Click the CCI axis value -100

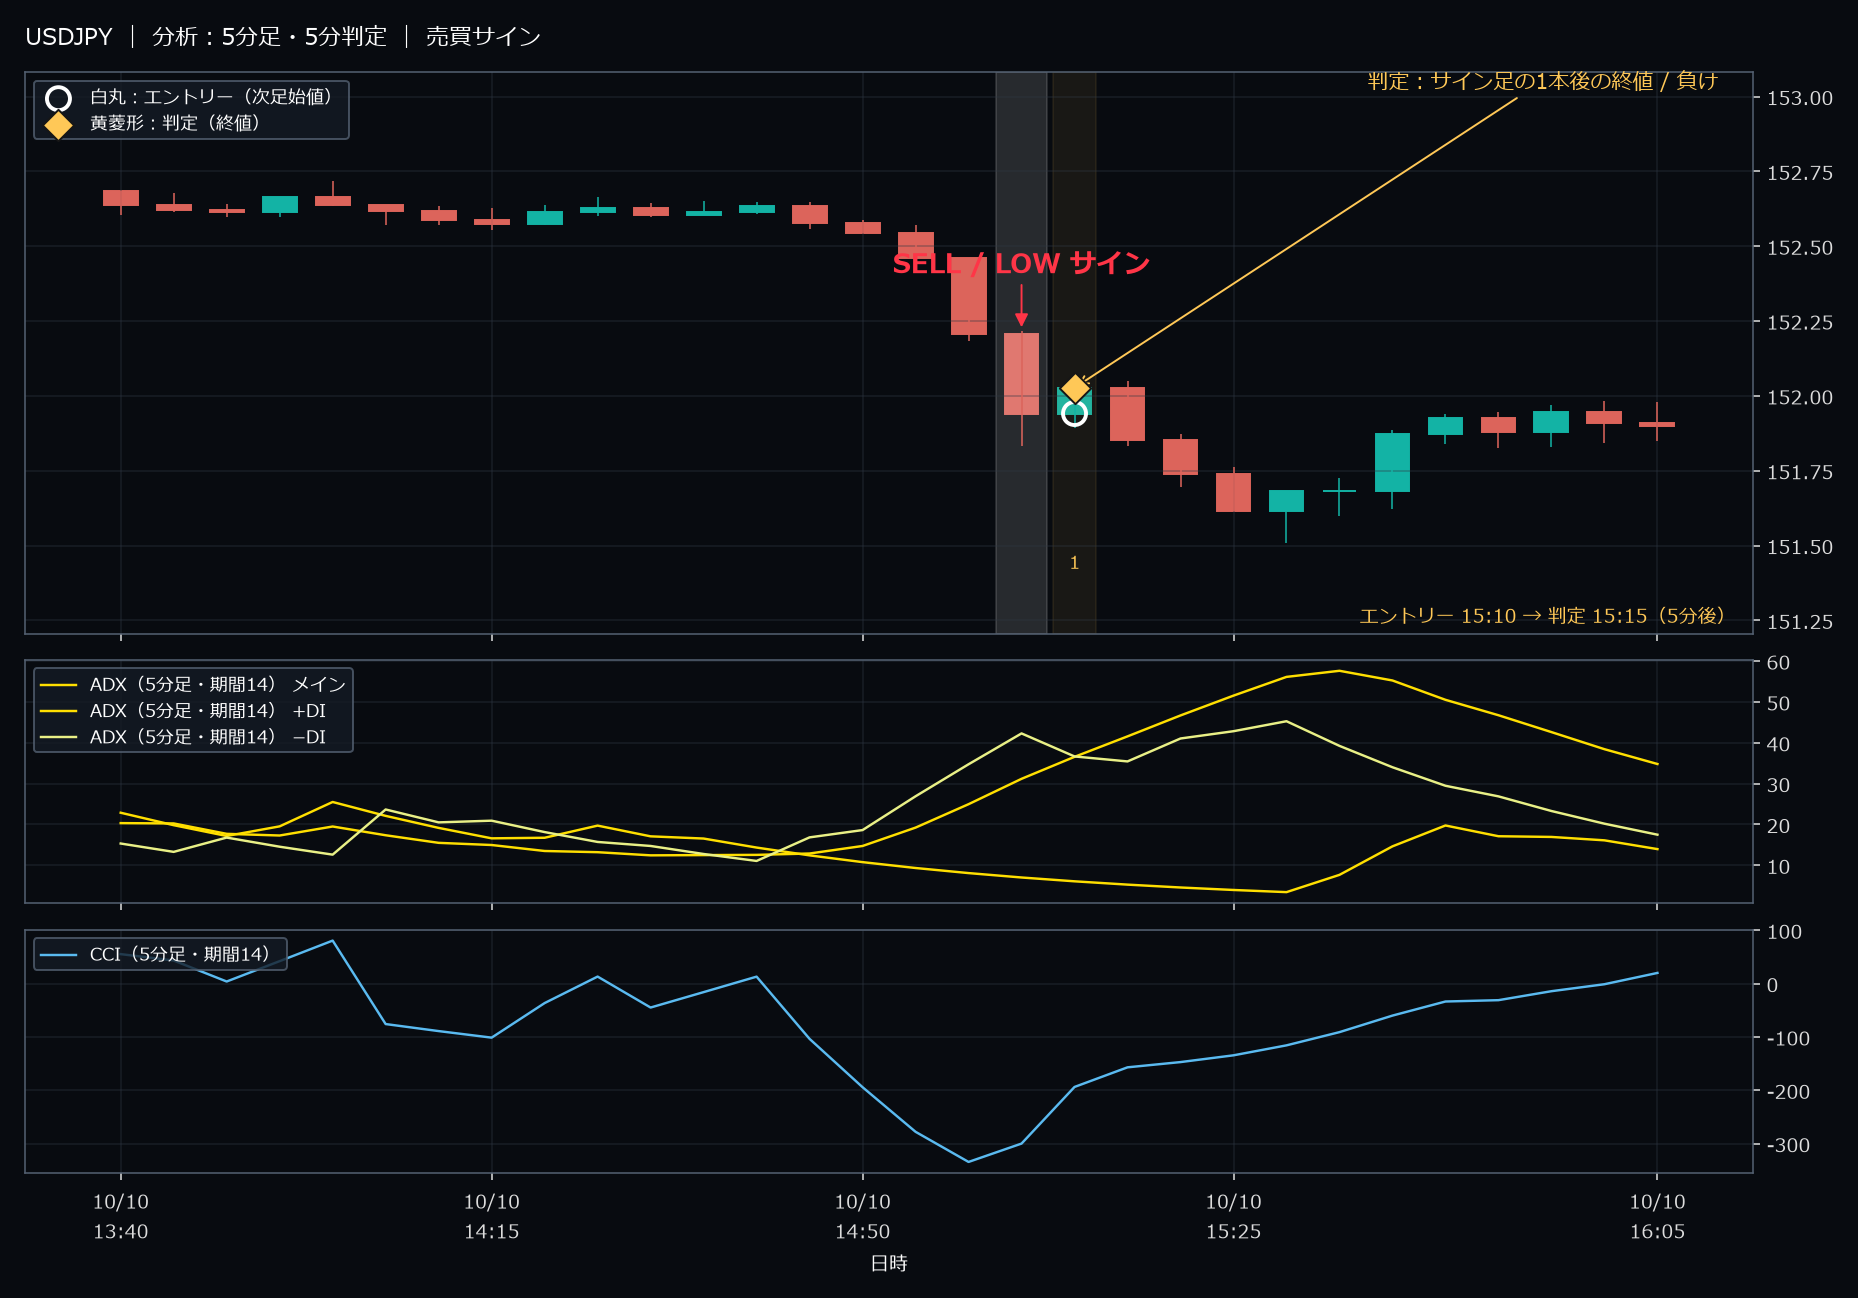click(x=1788, y=1039)
